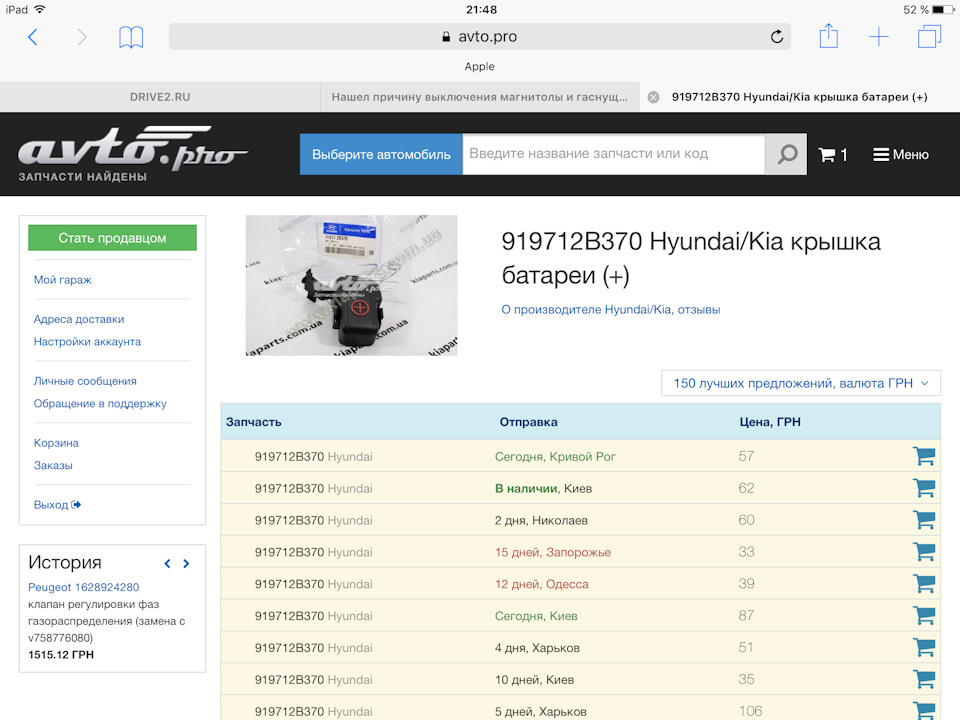
Task: Add a new Safari tab
Action: click(x=879, y=37)
